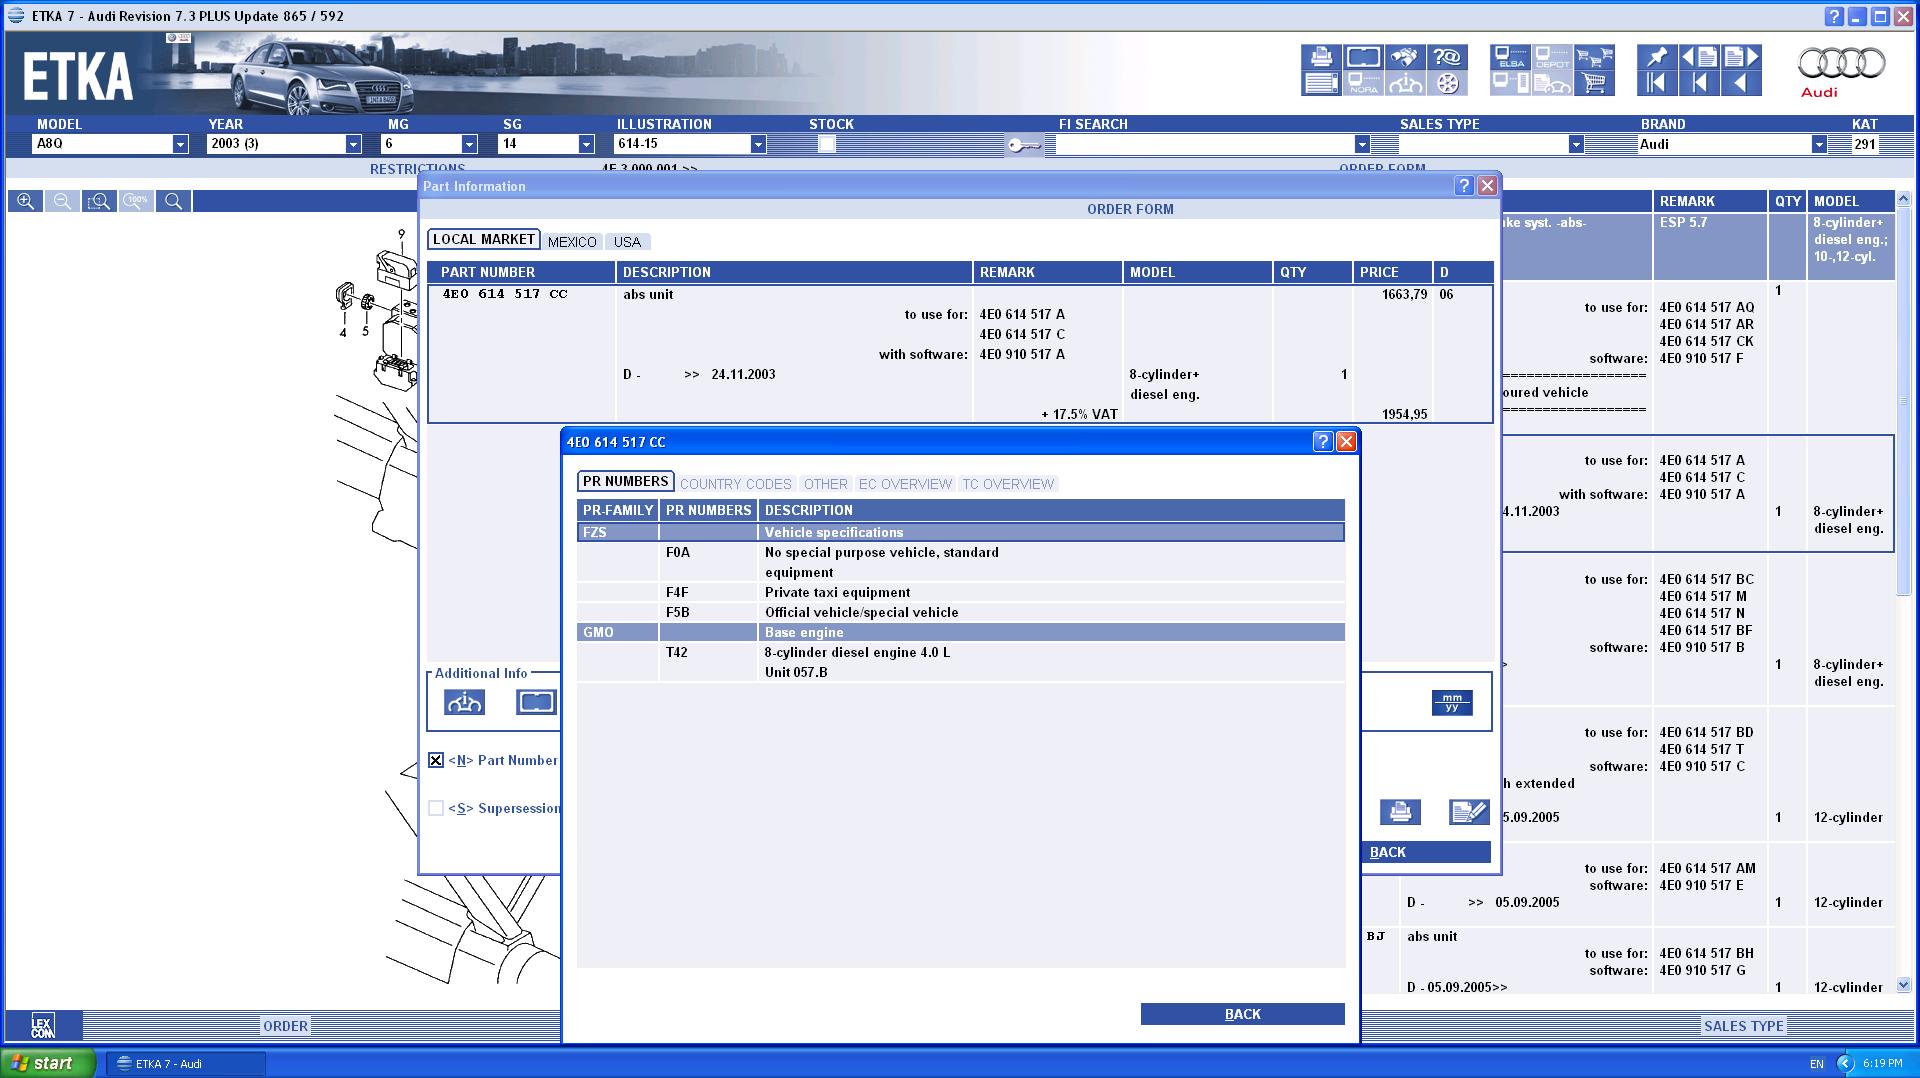1920x1078 pixels.
Task: Click BACK in the 4E0 614 517 CC dialog
Action: click(x=1243, y=1014)
